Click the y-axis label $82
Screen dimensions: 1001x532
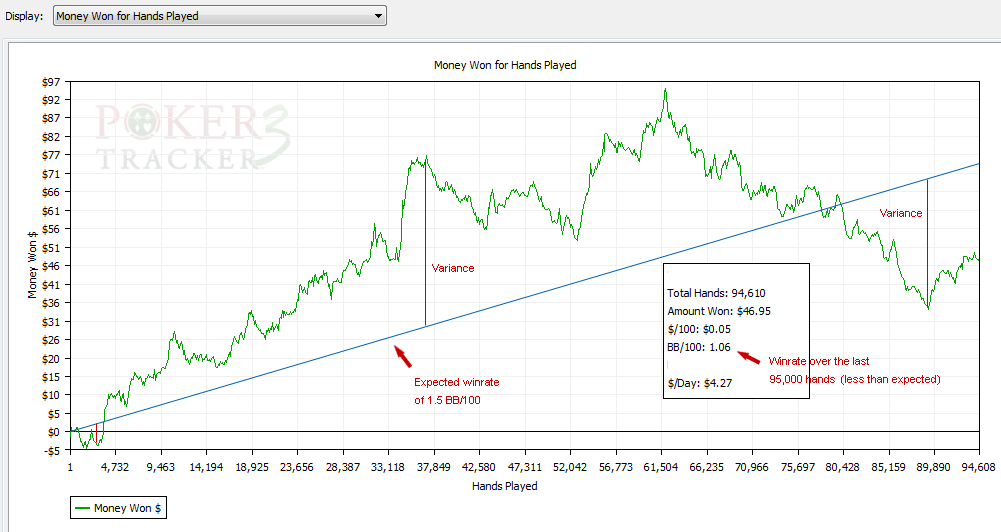51,137
